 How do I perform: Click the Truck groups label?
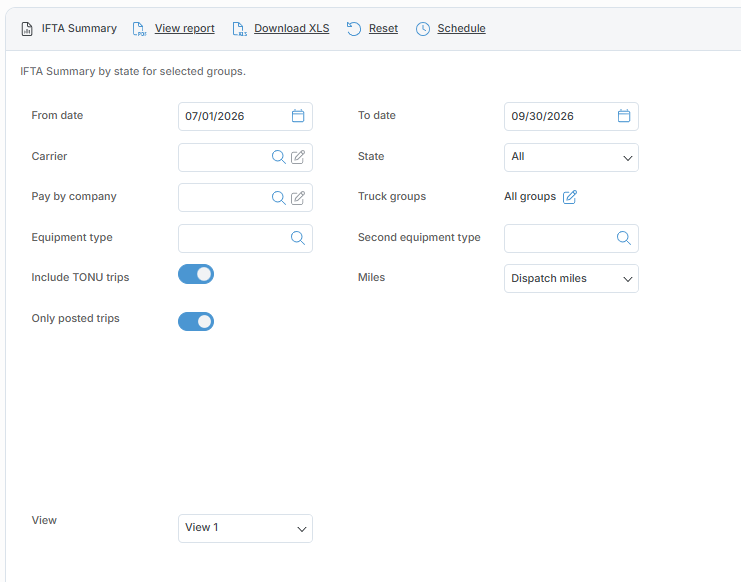392,197
